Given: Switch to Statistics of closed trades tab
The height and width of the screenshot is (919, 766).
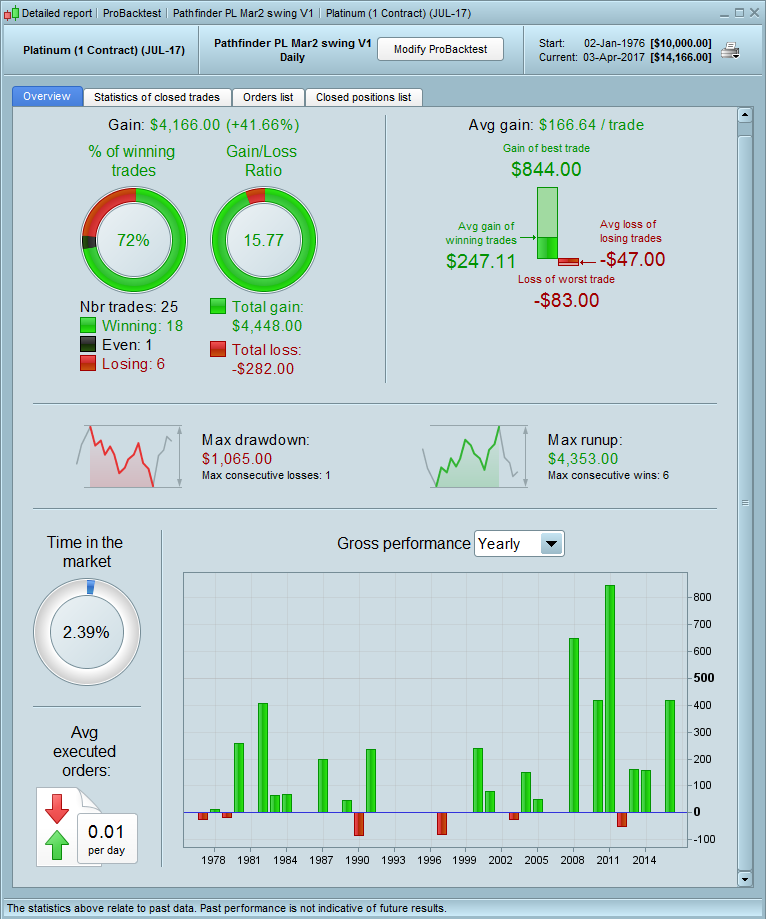Looking at the screenshot, I should coord(157,97).
